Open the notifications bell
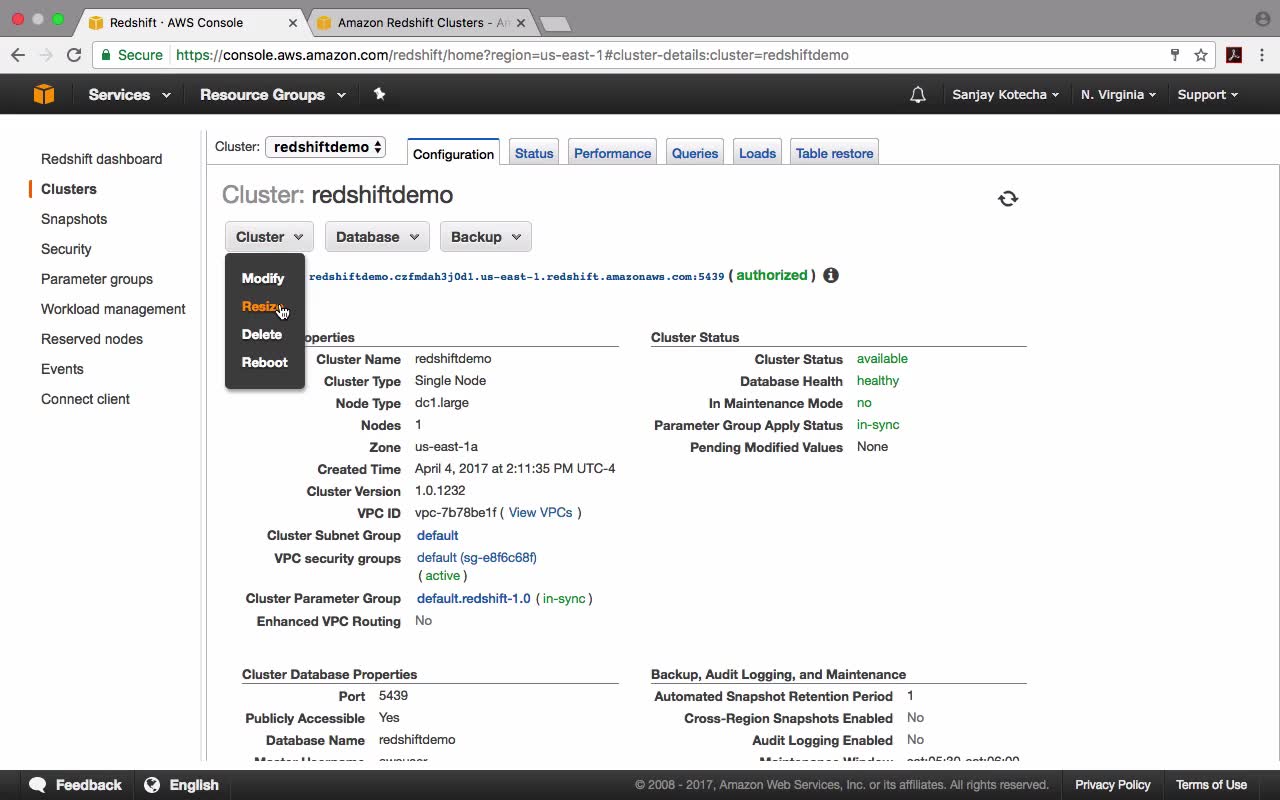The height and width of the screenshot is (800, 1280). [x=917, y=95]
